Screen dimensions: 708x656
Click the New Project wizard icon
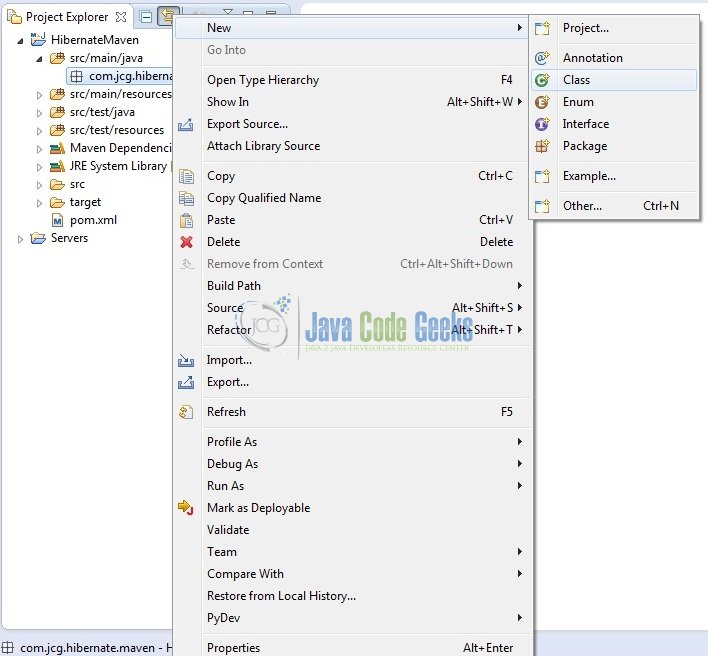pyautogui.click(x=542, y=28)
